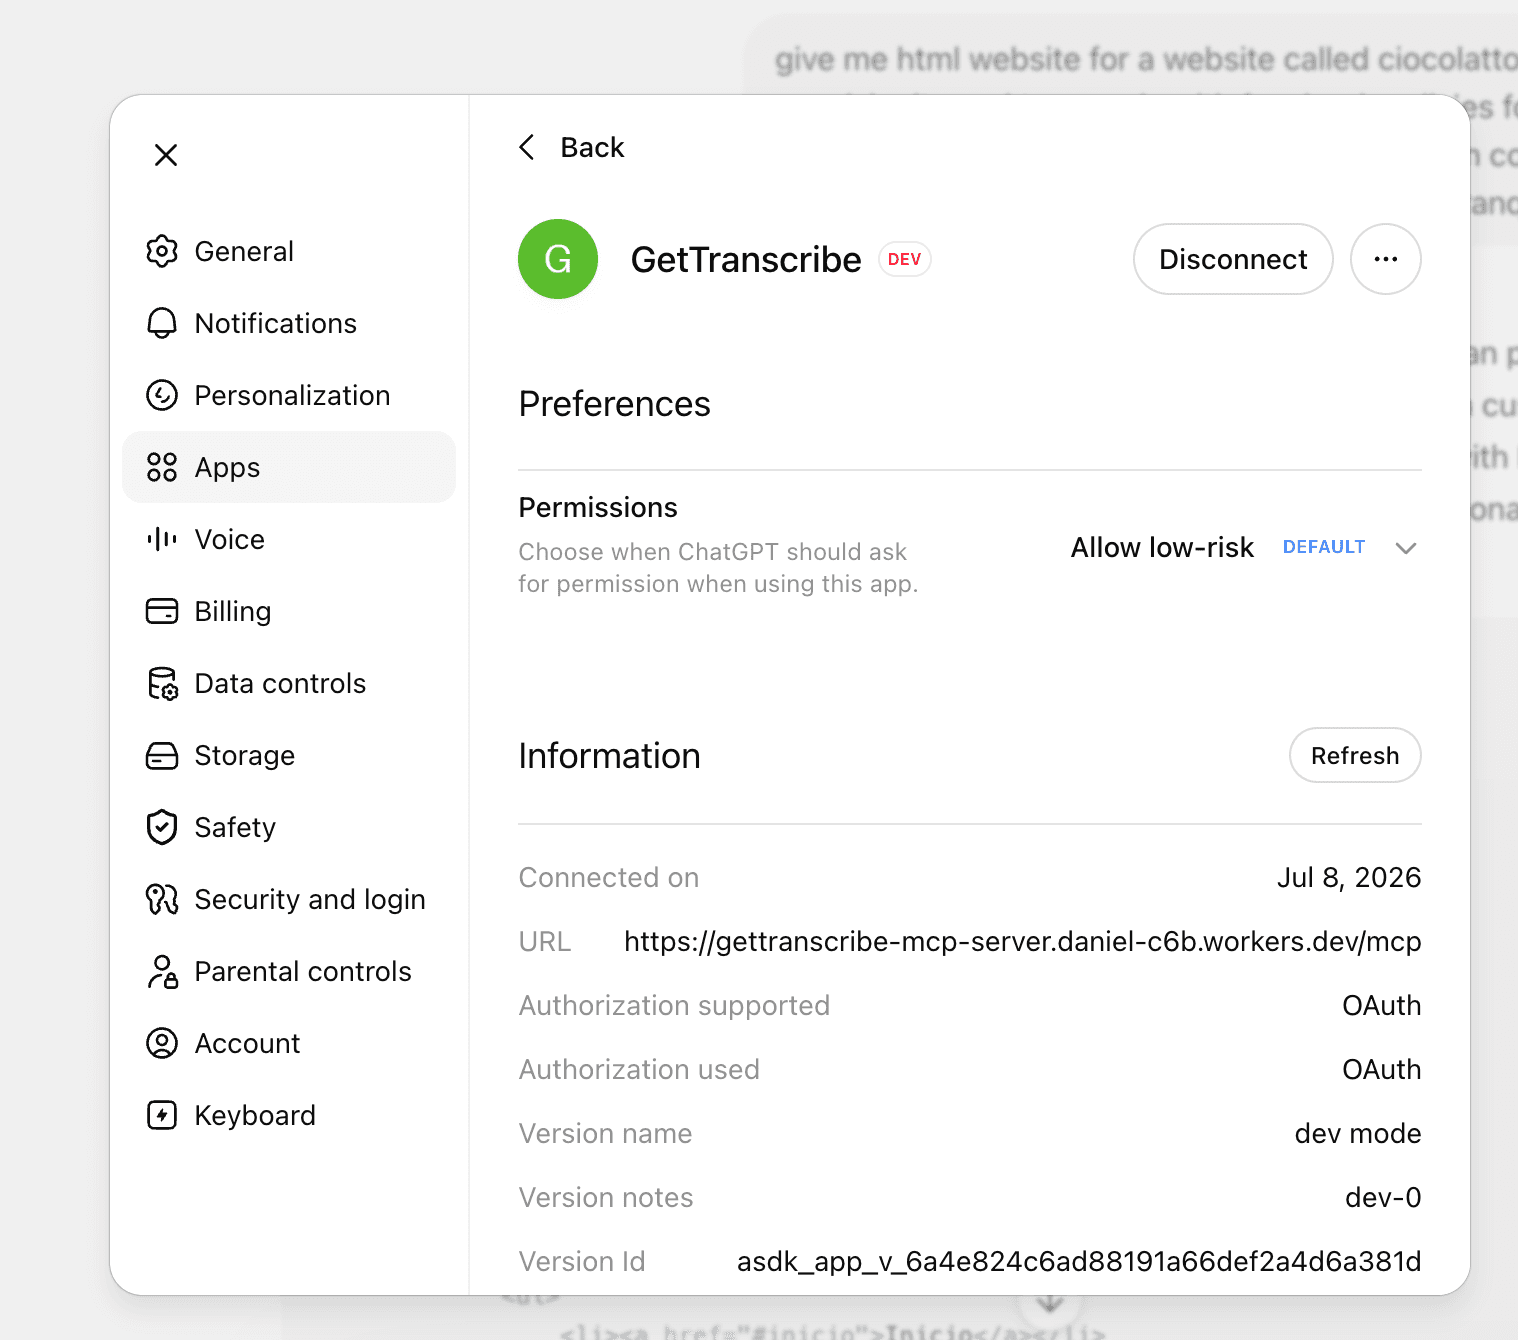Expand the Permissions dropdown chevron

(x=1406, y=548)
